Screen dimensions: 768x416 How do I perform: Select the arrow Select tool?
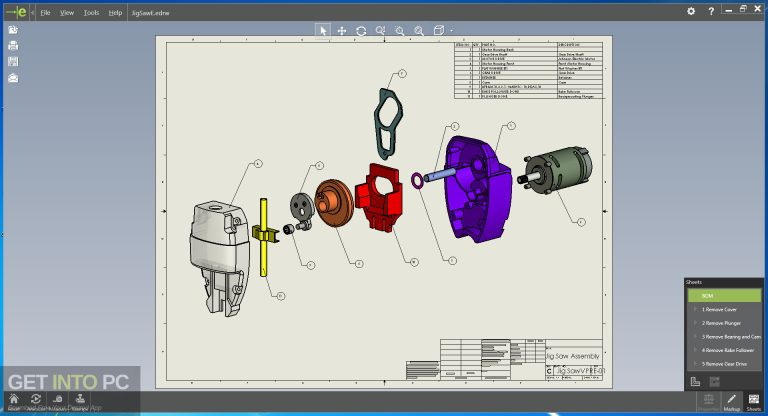(x=323, y=31)
